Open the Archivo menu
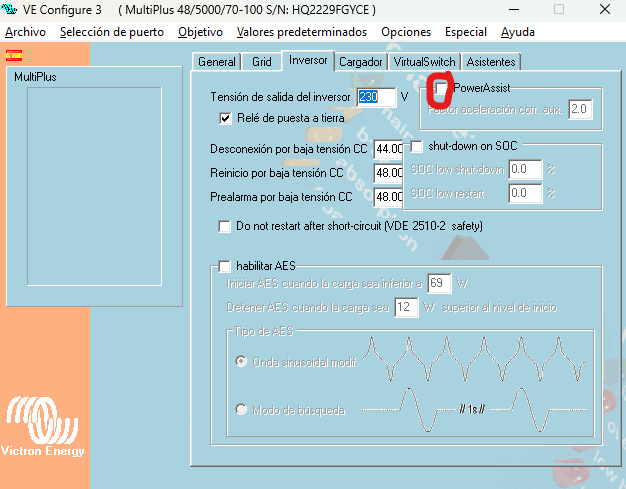The width and height of the screenshot is (626, 489). [25, 32]
